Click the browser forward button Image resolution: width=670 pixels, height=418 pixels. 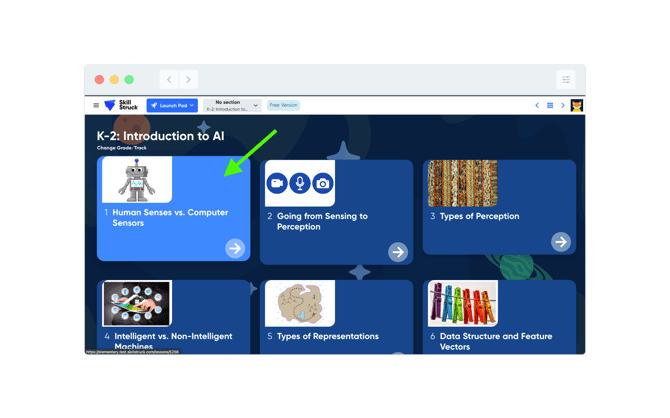pos(188,79)
